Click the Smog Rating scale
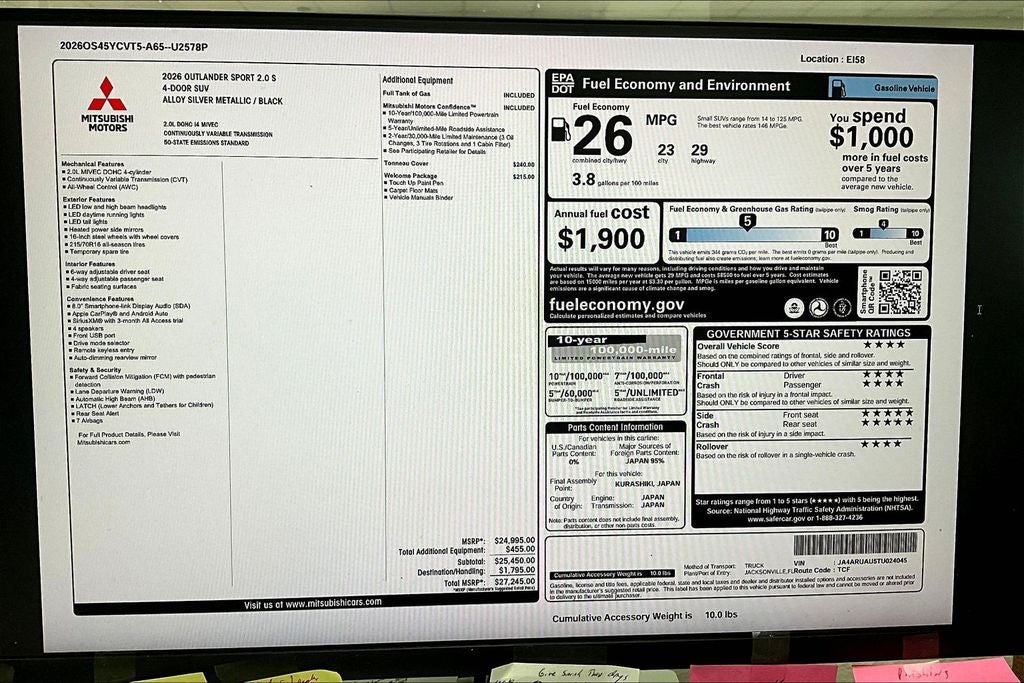The height and width of the screenshot is (683, 1024). click(889, 233)
